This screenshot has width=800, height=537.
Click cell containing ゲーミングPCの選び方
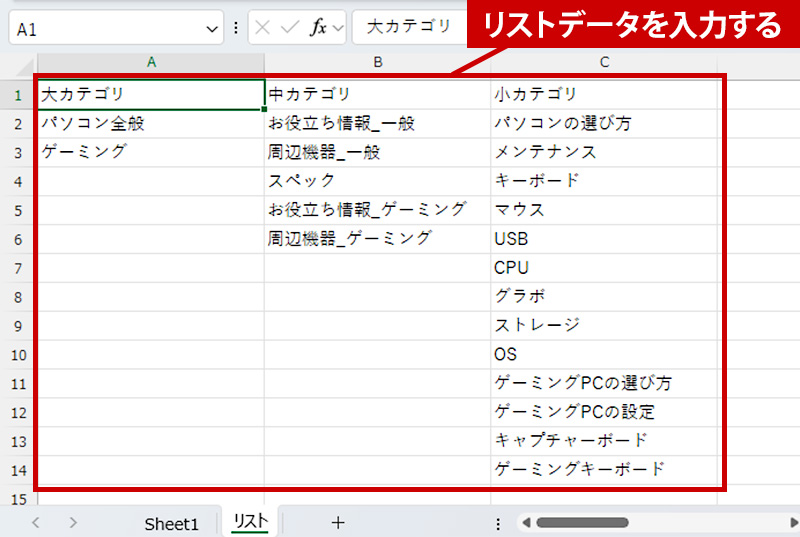pyautogui.click(x=604, y=383)
